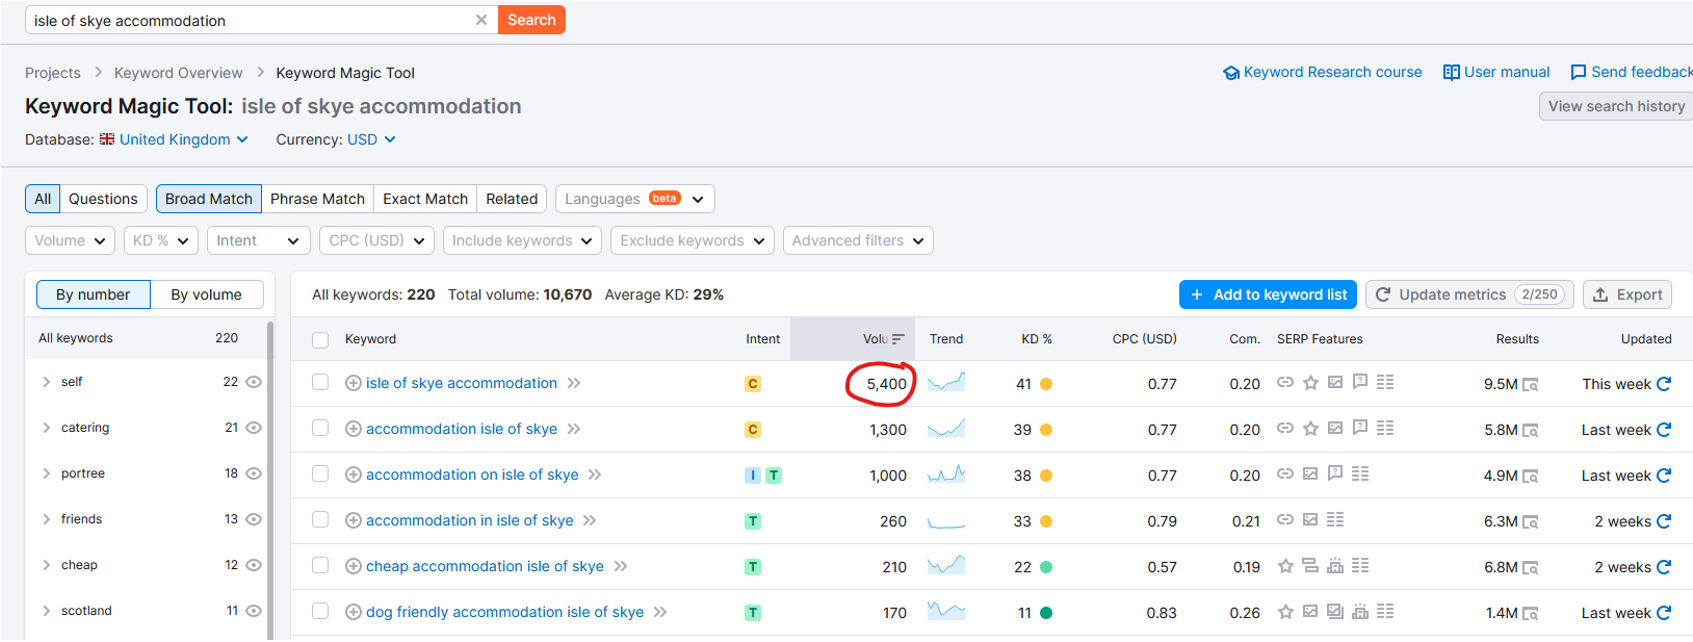Clear the search box with the X icon
Screen dimensions: 1693x642
click(x=481, y=20)
